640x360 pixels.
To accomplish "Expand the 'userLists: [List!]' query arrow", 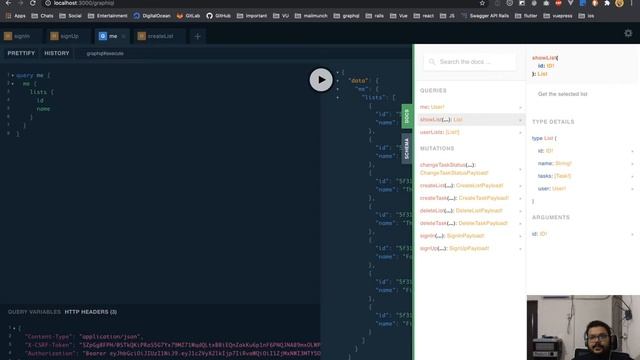I will (x=520, y=133).
